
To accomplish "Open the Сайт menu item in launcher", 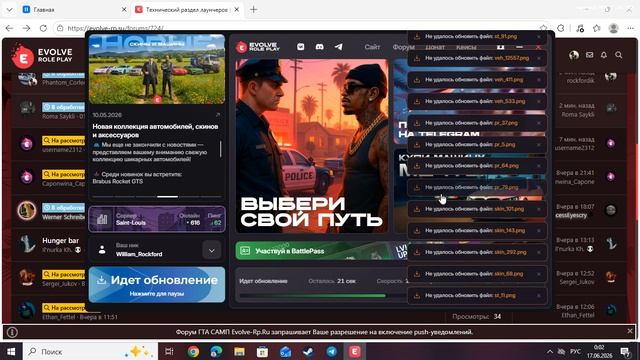I will (x=372, y=47).
